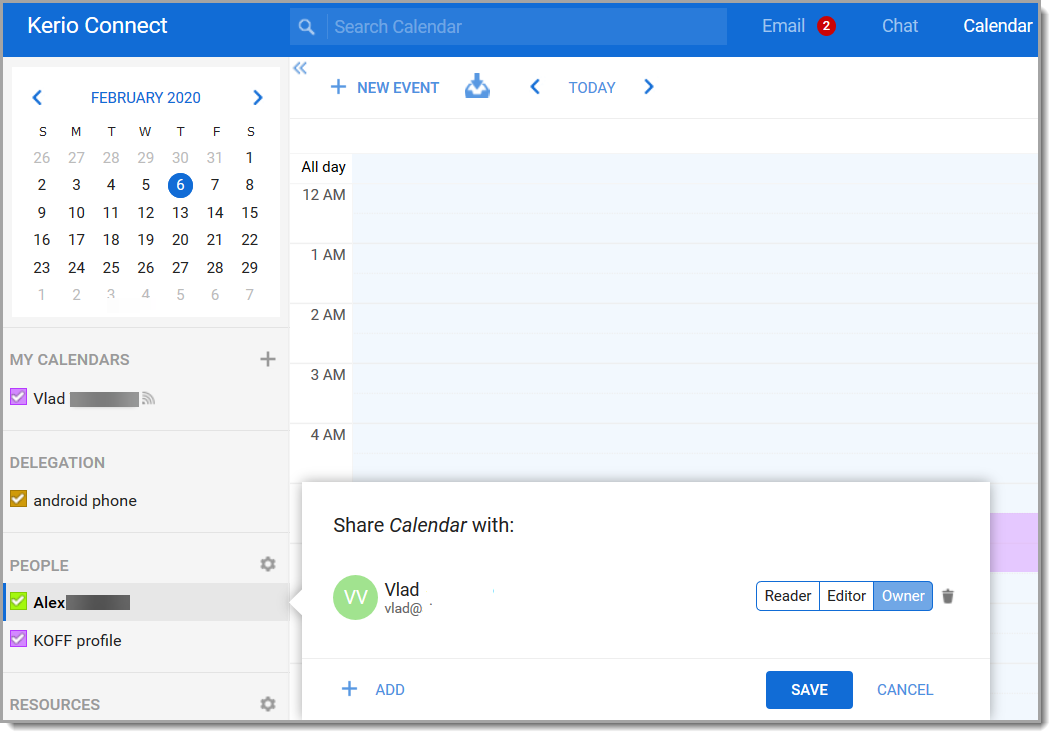Collapse the sidebar with double chevron

click(300, 68)
